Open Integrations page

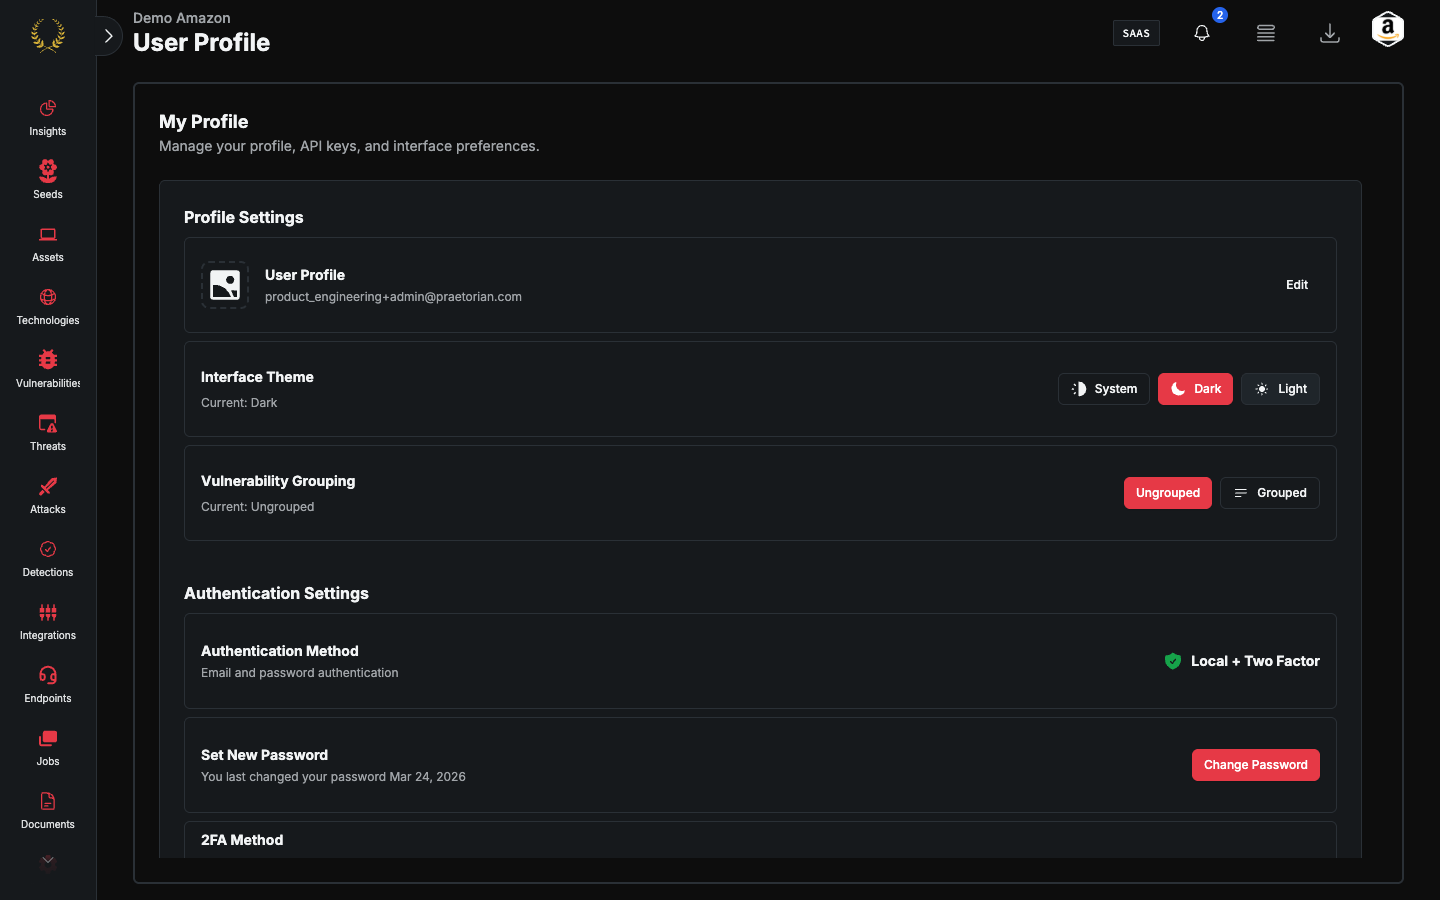48,622
